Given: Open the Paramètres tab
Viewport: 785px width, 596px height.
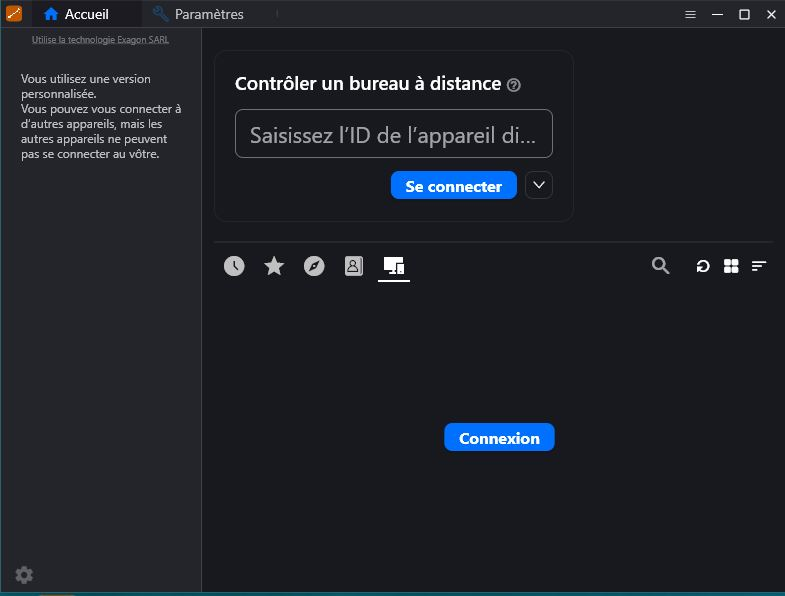Looking at the screenshot, I should [198, 14].
